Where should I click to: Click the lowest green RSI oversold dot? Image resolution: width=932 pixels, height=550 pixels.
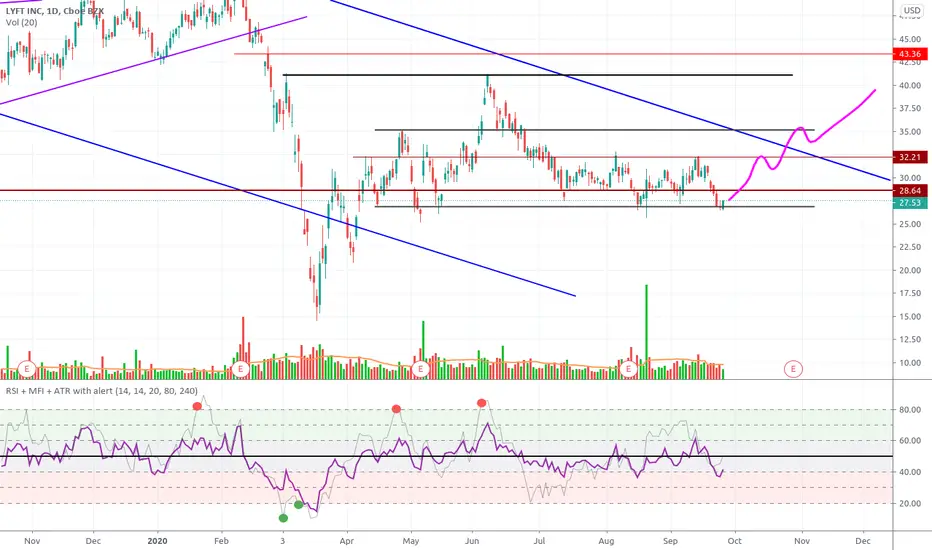(x=283, y=518)
